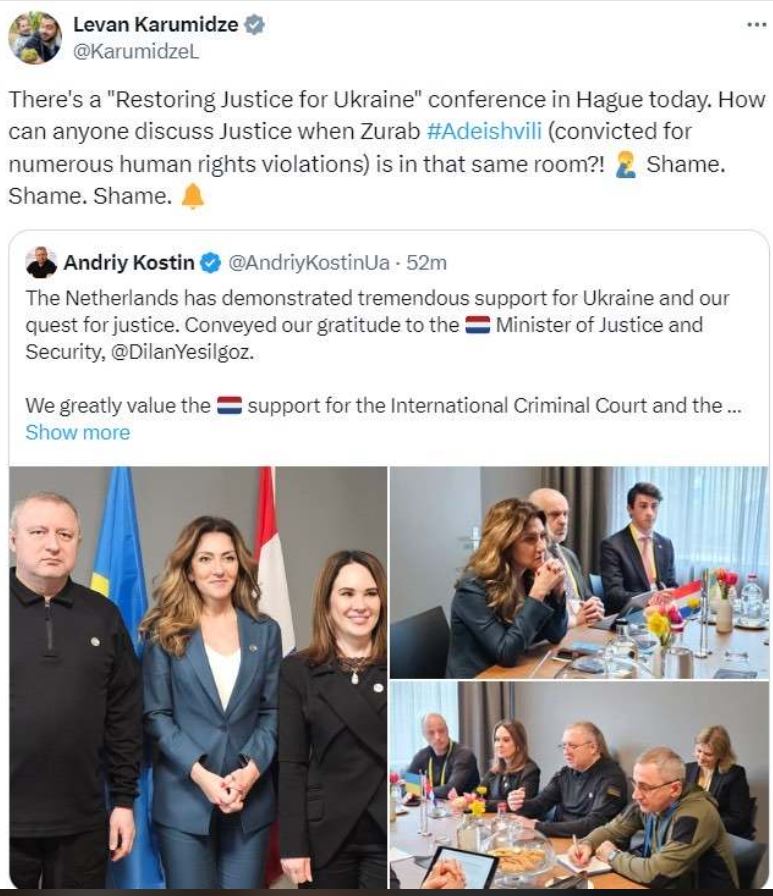Expand quoted tweet with Show more
This screenshot has width=773, height=896.
[x=78, y=433]
